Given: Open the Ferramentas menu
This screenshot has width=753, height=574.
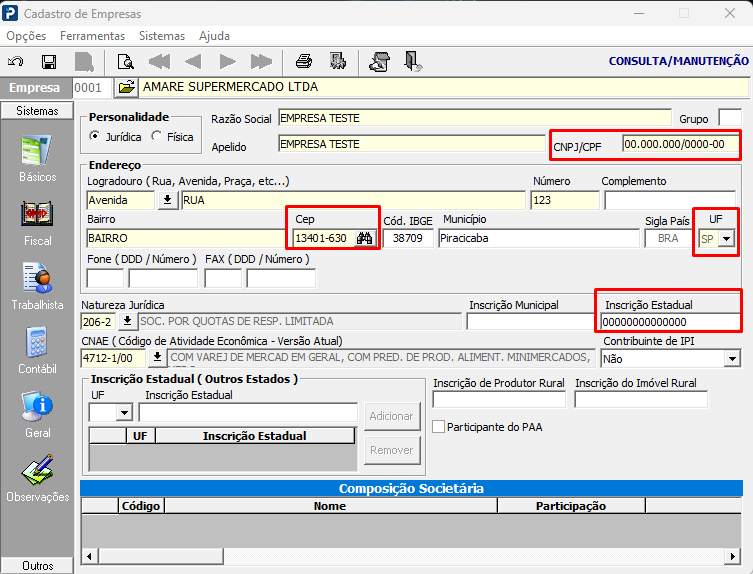Looking at the screenshot, I should [x=92, y=36].
